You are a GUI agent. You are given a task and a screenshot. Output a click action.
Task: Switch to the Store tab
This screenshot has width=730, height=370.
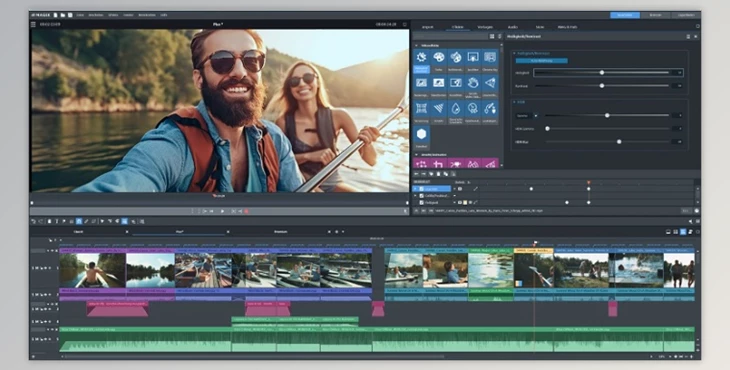click(x=540, y=27)
